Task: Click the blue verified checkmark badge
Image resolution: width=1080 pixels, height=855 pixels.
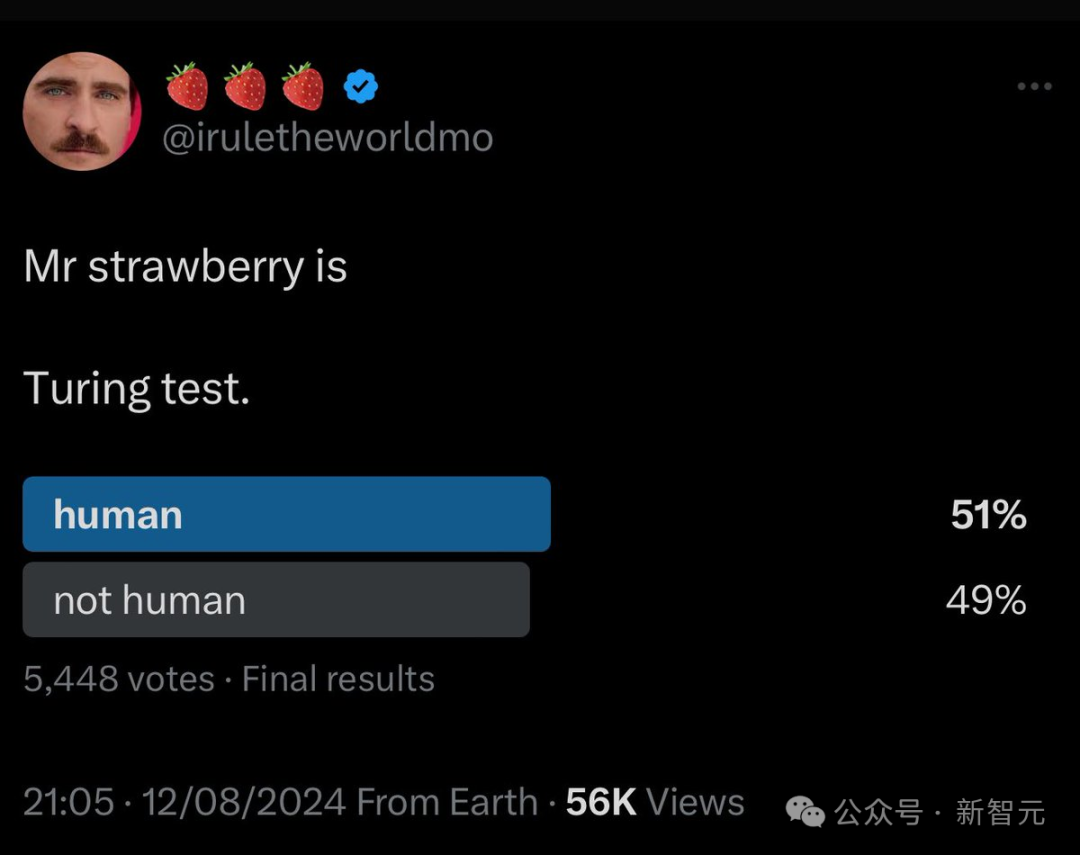Action: pos(361,87)
